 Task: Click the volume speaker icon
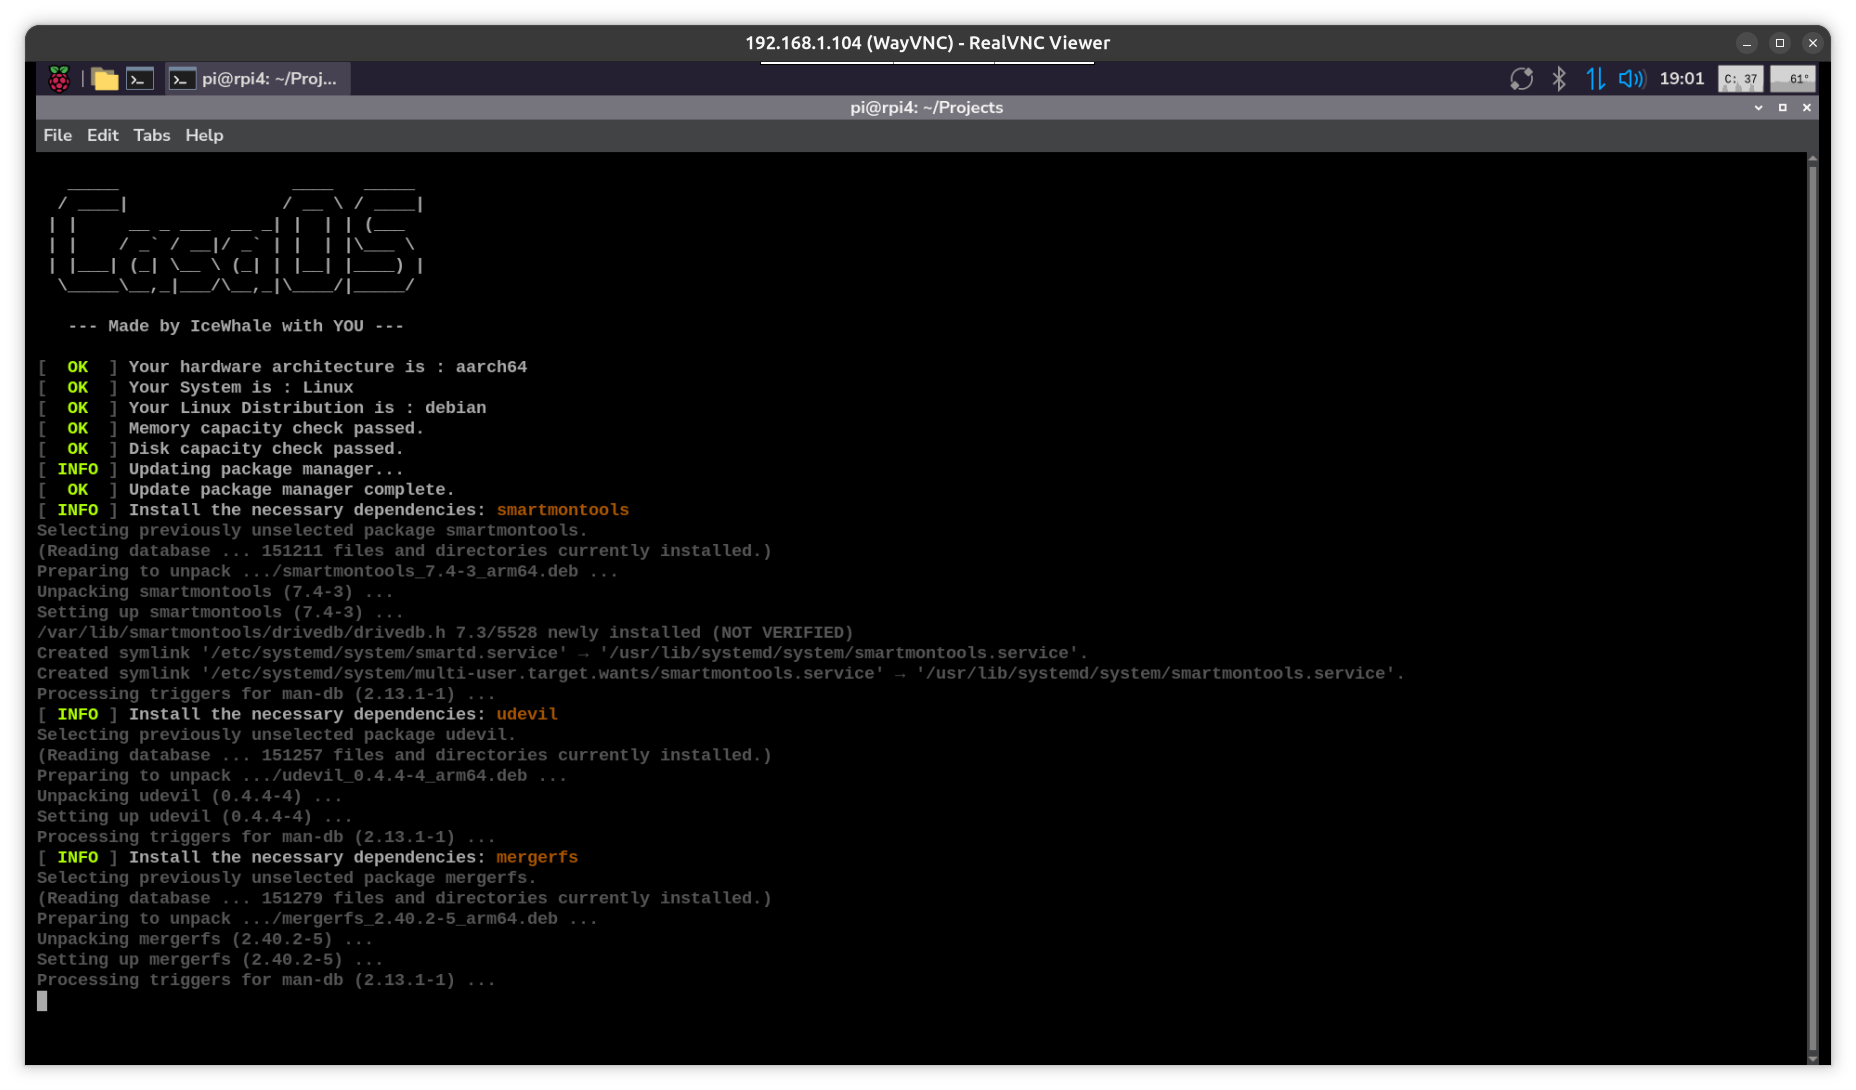[1631, 79]
